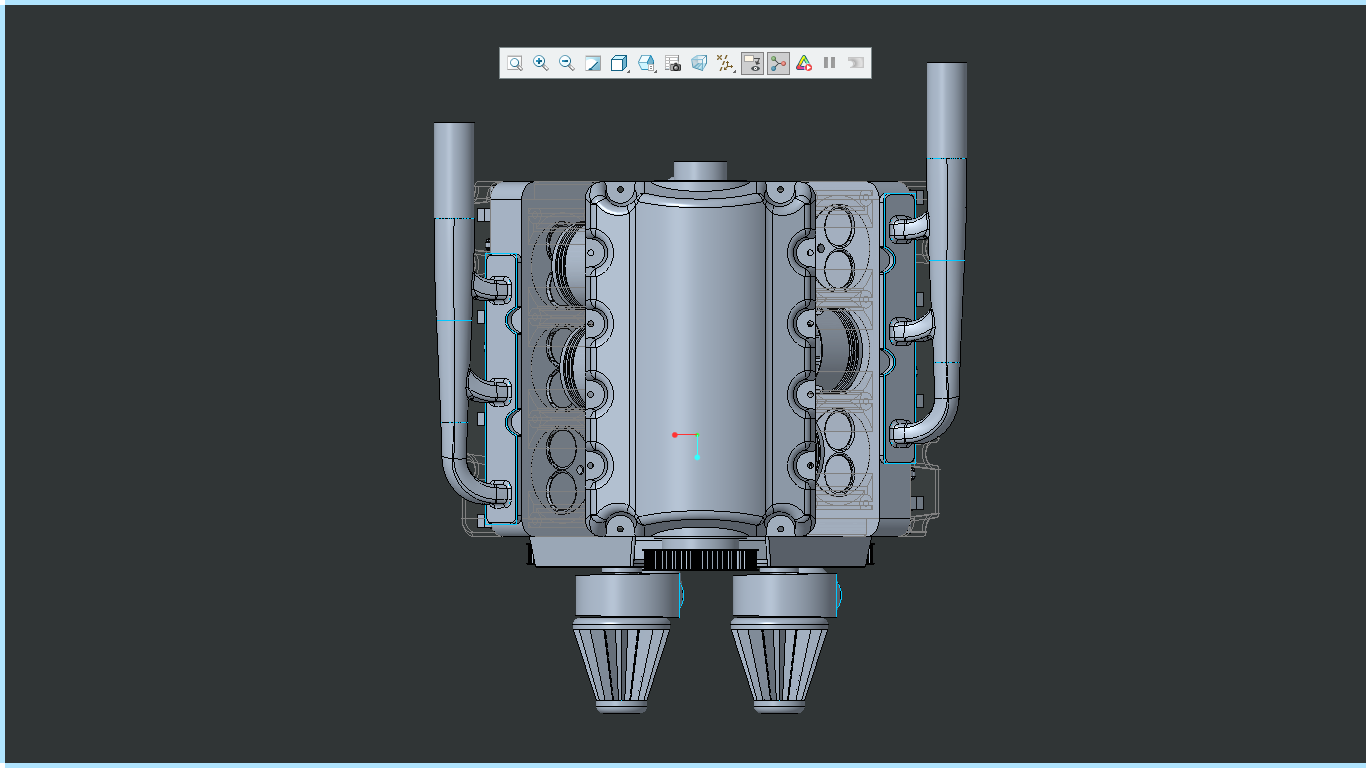Repaint the graphics window
Image resolution: width=1366 pixels, height=768 pixels.
point(593,63)
